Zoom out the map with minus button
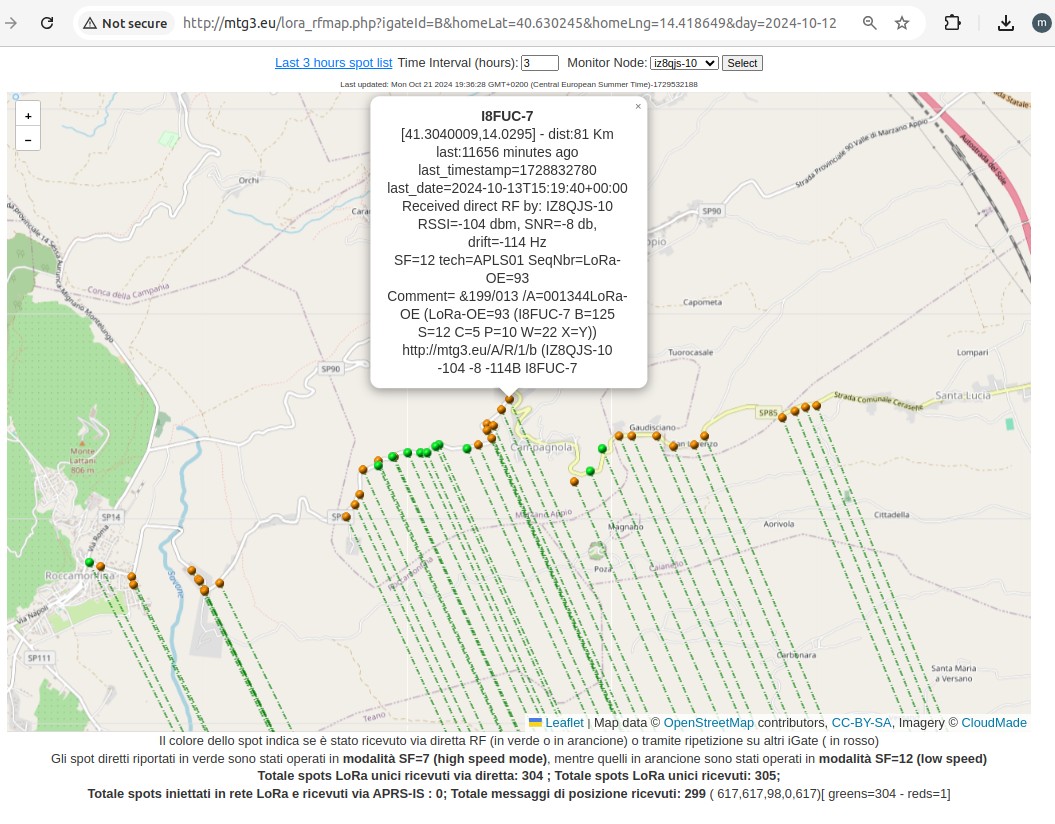 pos(28,139)
